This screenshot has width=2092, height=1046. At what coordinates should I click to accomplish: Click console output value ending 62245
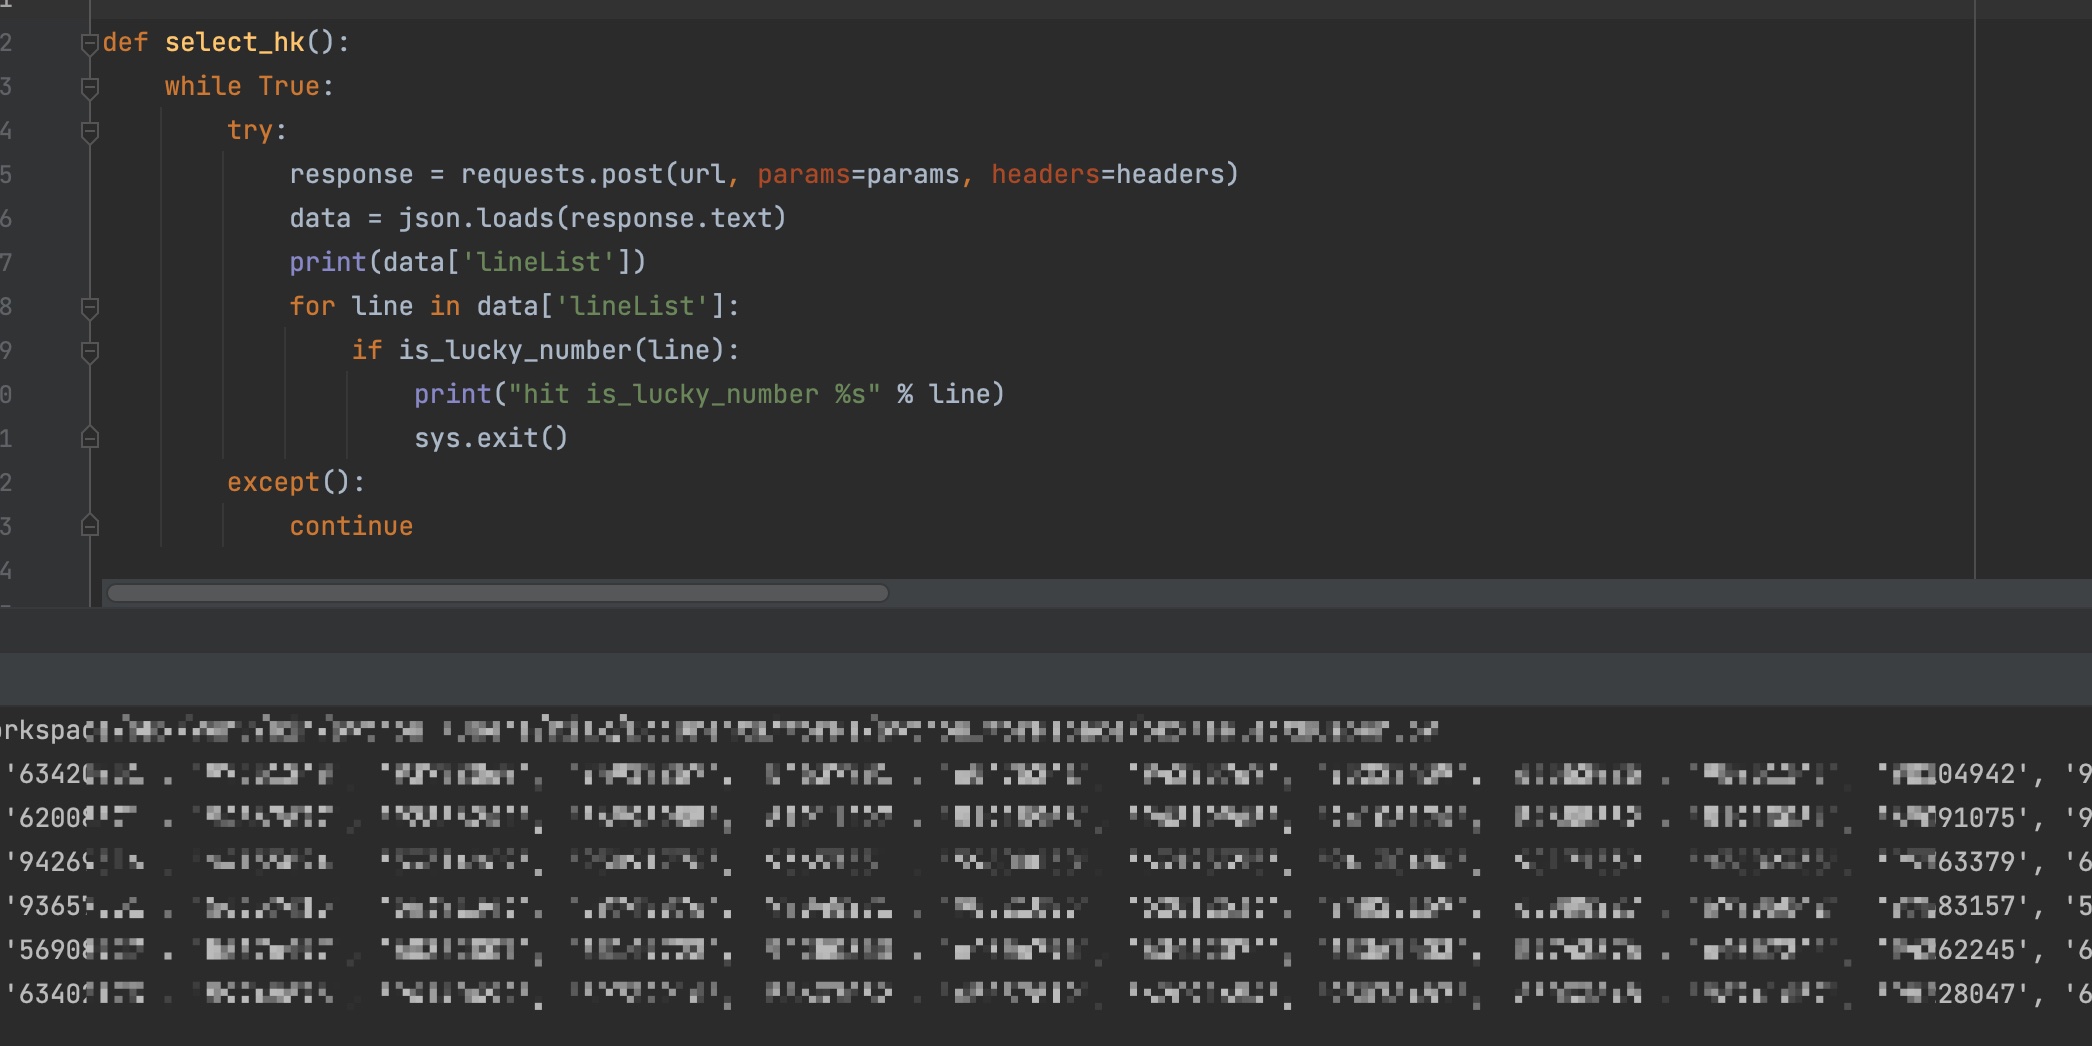tap(1954, 950)
